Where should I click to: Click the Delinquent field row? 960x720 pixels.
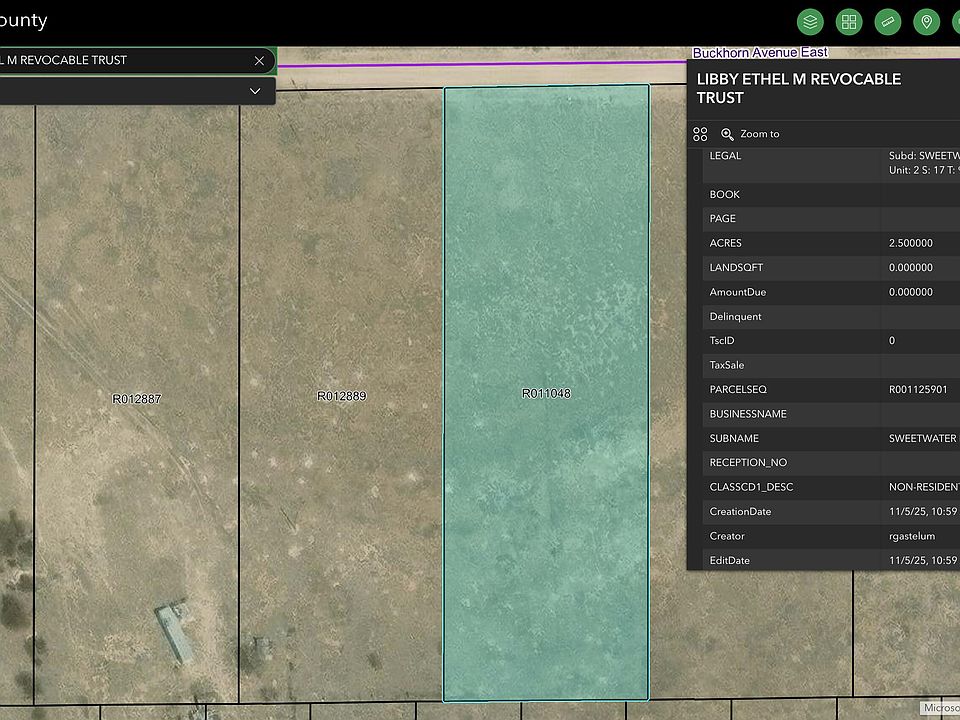(x=831, y=317)
